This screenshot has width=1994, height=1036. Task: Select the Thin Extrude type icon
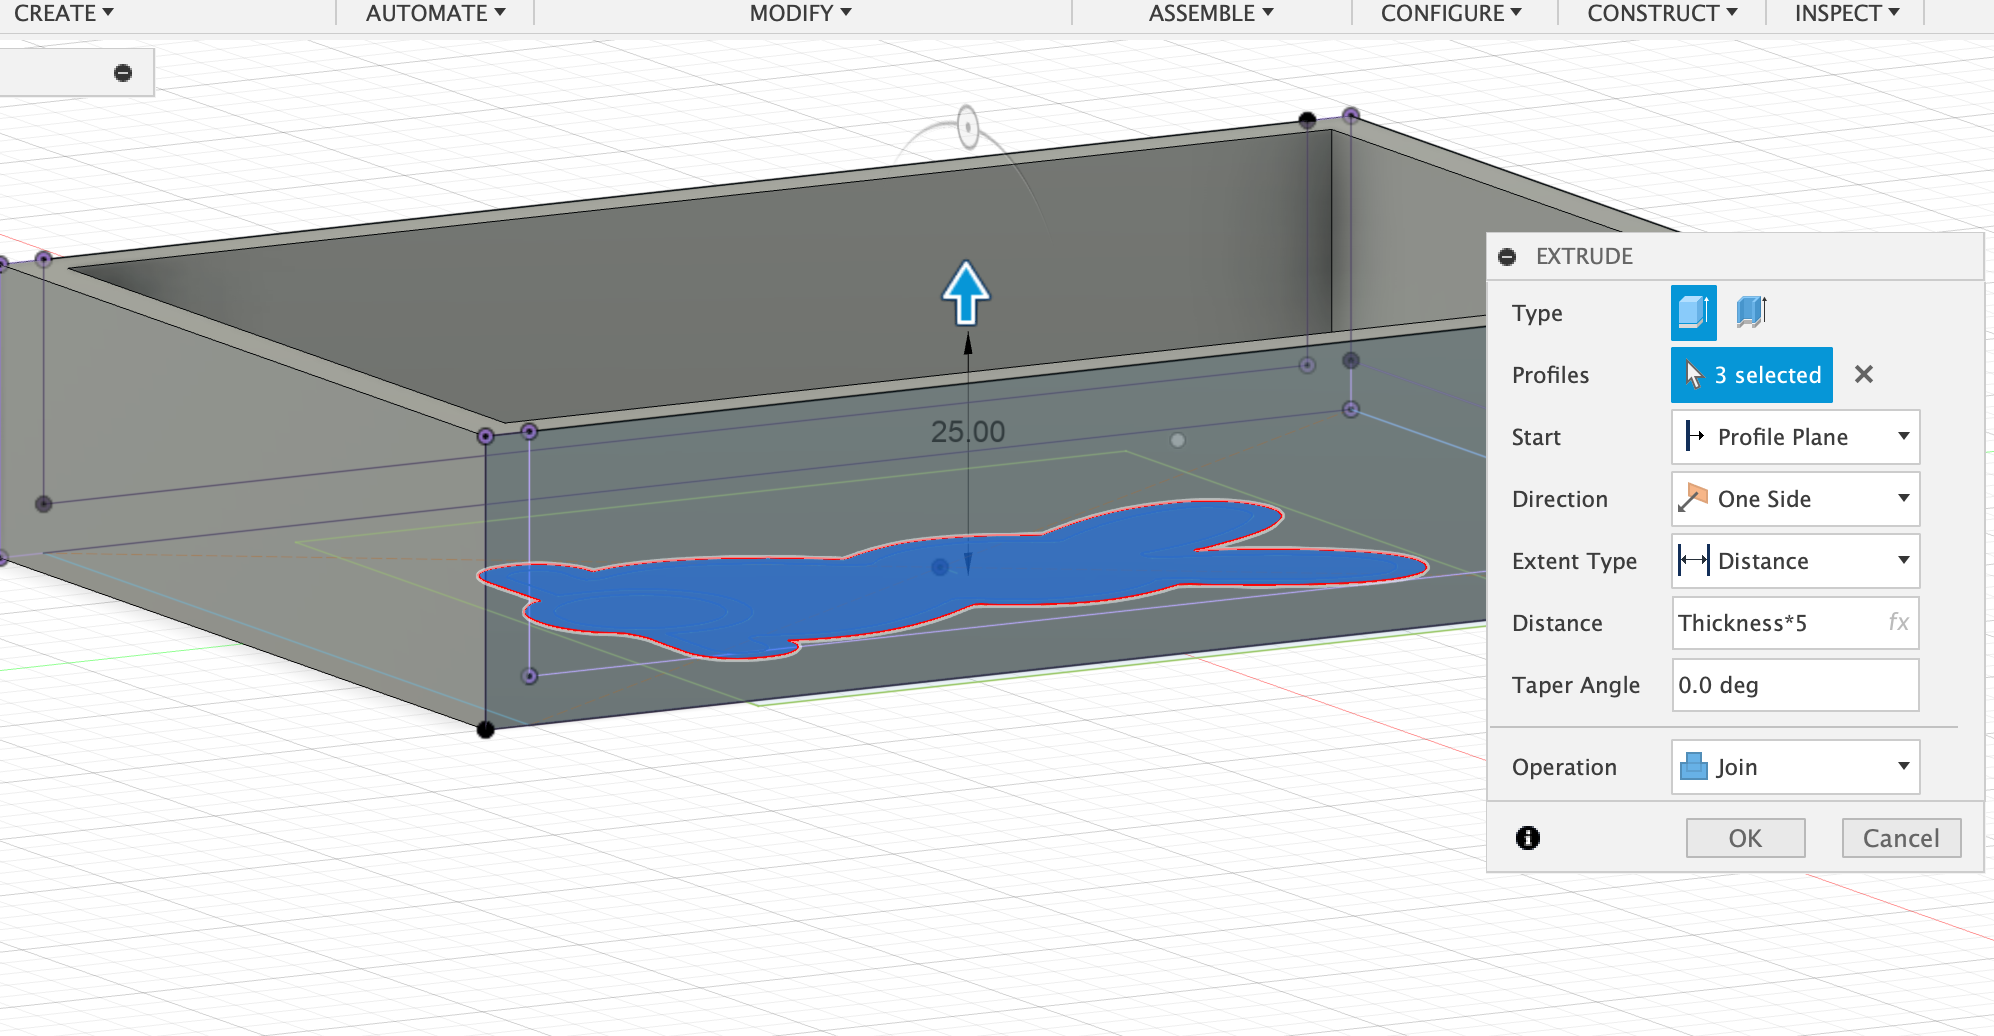pyautogui.click(x=1751, y=312)
